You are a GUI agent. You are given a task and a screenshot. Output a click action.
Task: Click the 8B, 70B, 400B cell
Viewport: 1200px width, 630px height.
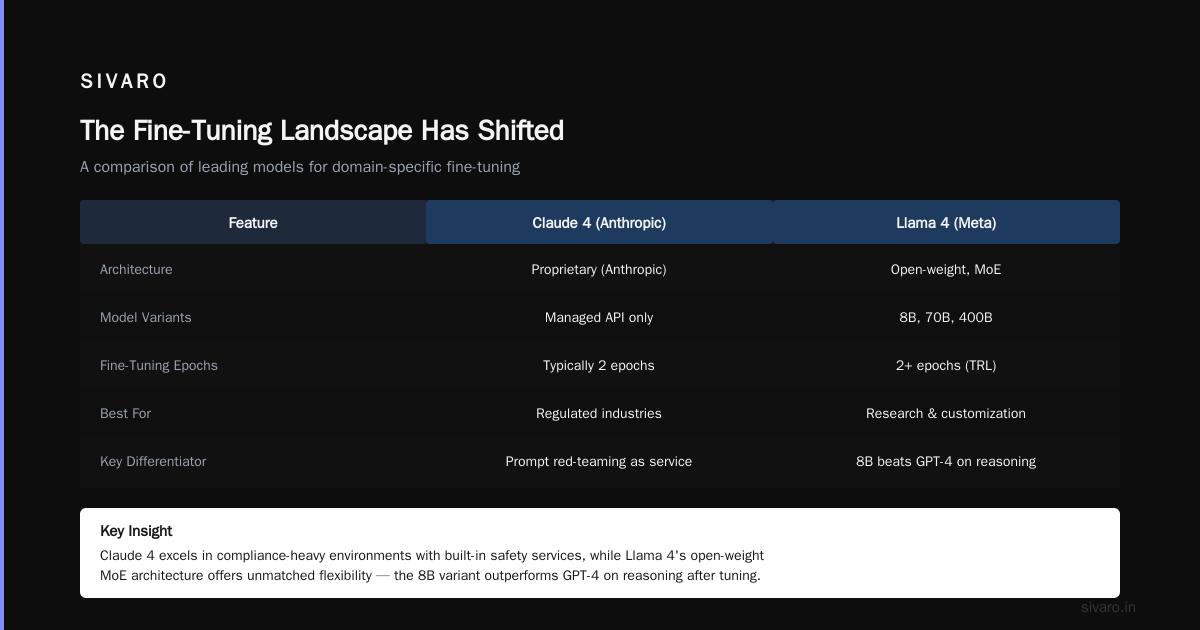946,317
